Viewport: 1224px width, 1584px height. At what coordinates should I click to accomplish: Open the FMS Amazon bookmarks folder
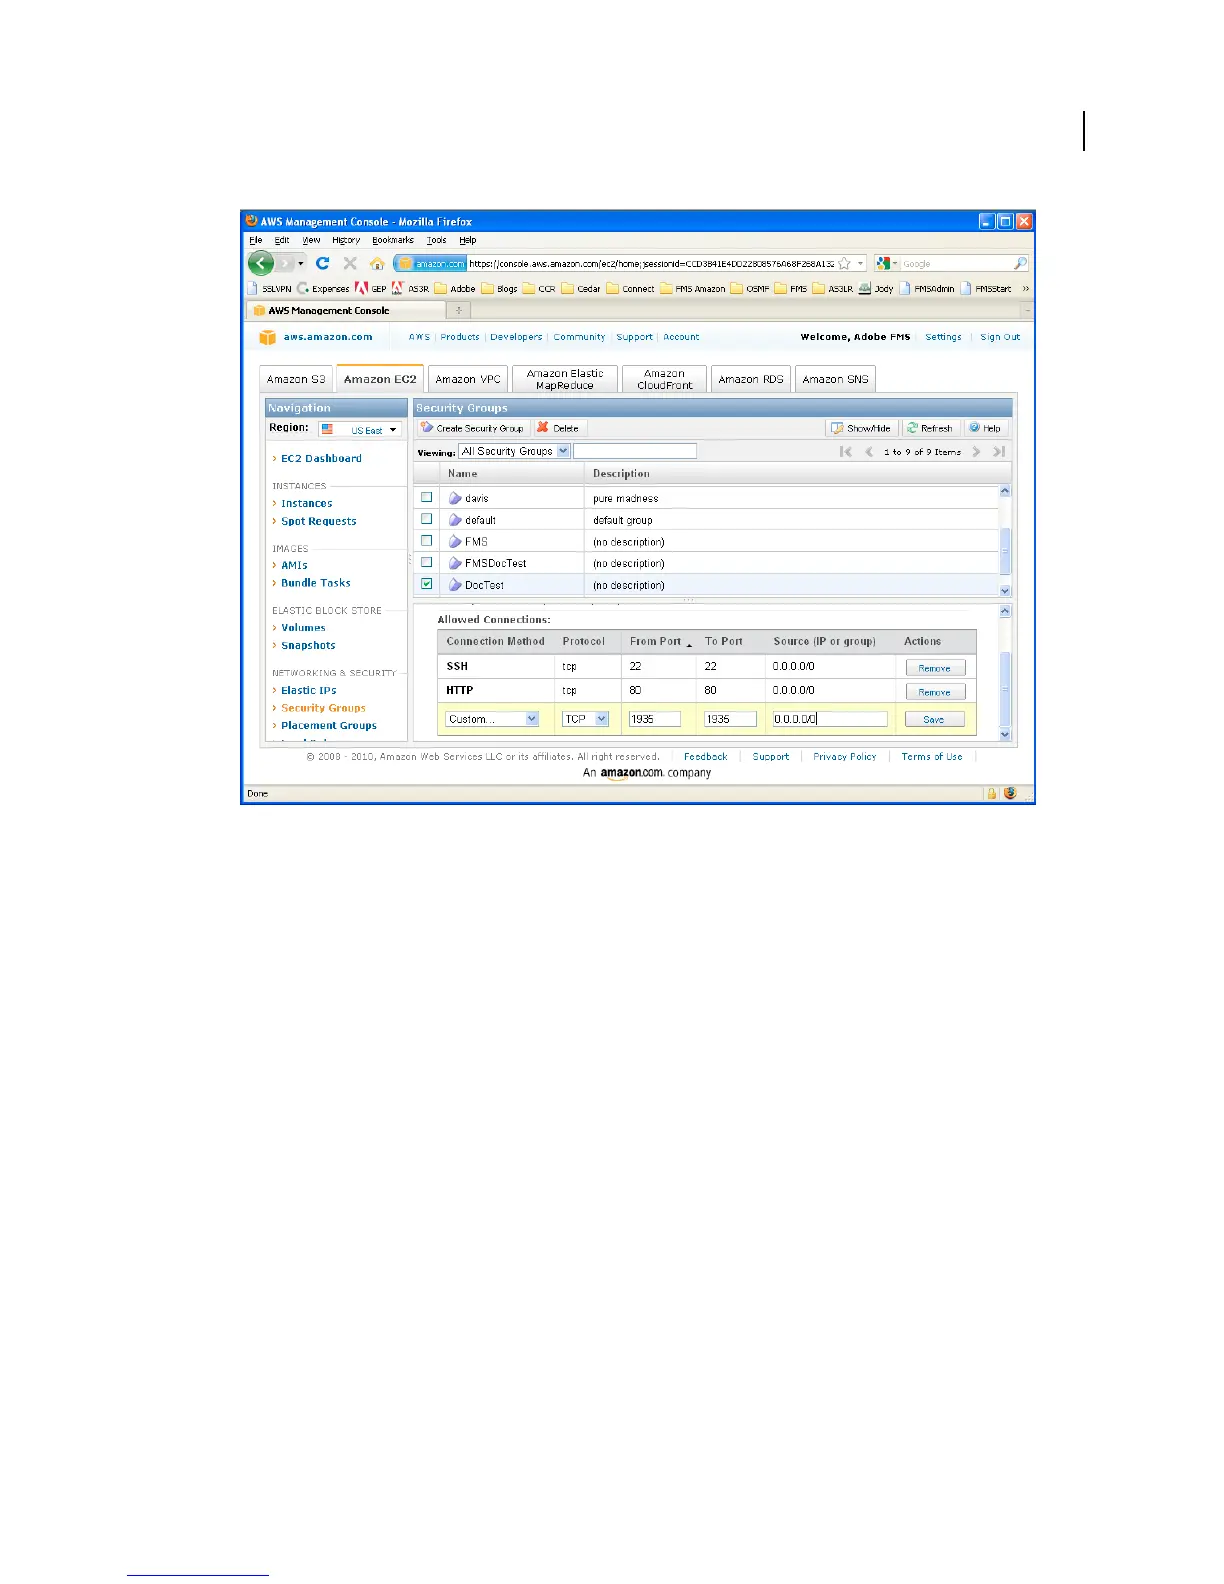[692, 288]
